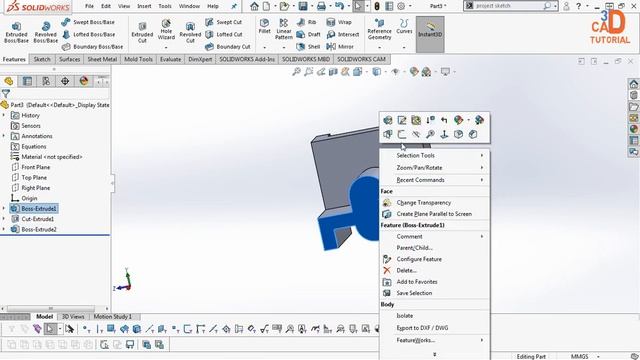Open the Linear Pattern tool
640x360 pixels.
[284, 29]
